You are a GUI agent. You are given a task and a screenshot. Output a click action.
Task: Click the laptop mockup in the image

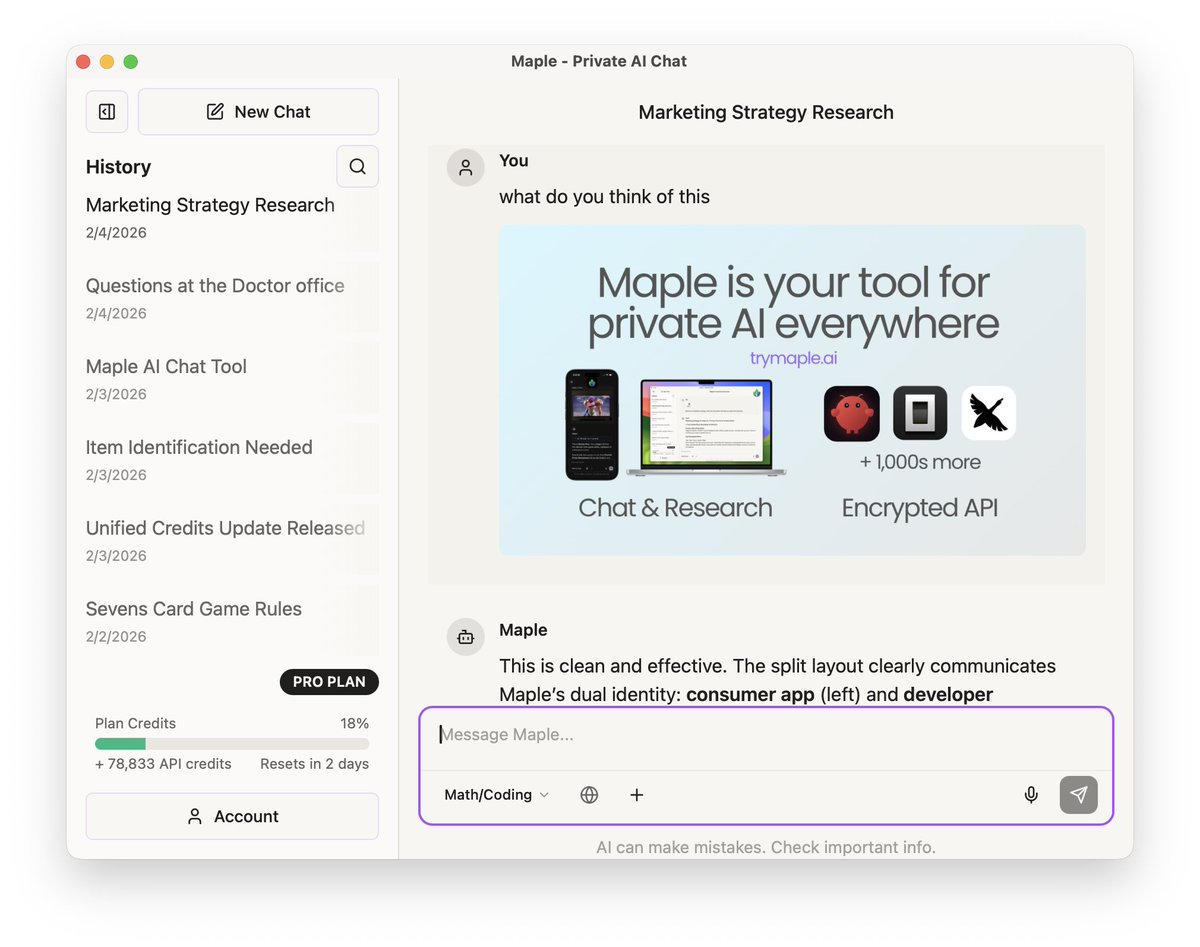706,427
